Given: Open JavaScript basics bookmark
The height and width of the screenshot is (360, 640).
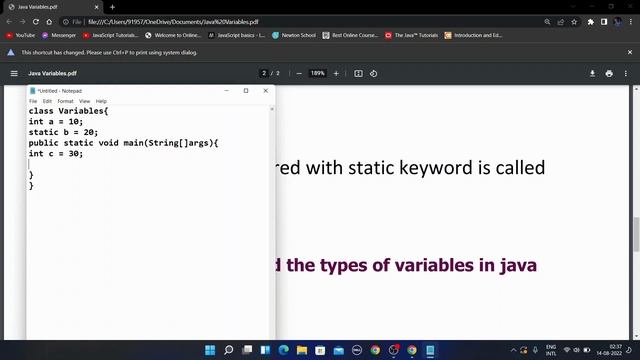Looking at the screenshot, I should click(x=236, y=36).
